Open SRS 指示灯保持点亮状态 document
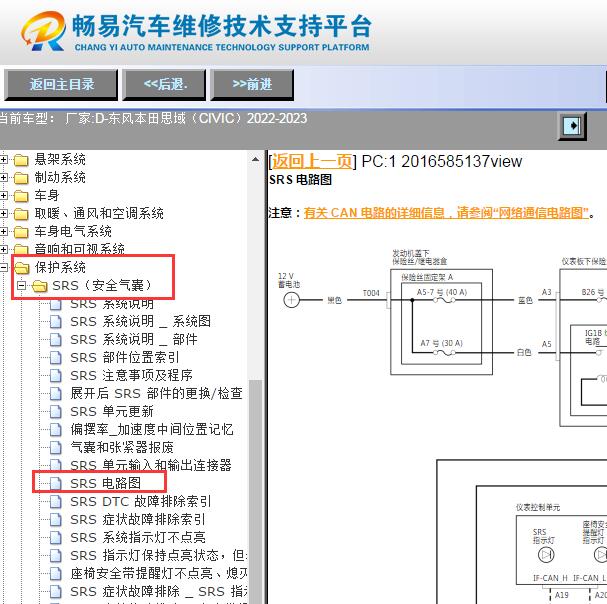 [x=159, y=555]
